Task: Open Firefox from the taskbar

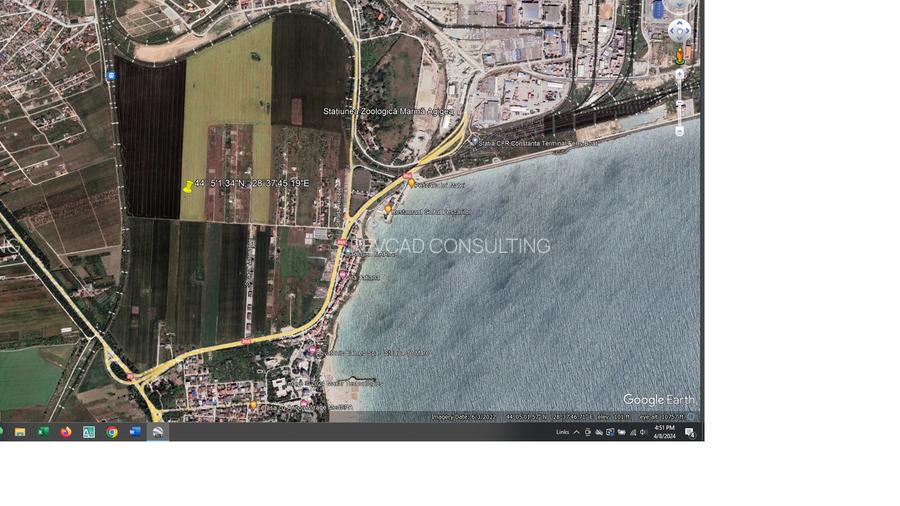Action: point(66,432)
